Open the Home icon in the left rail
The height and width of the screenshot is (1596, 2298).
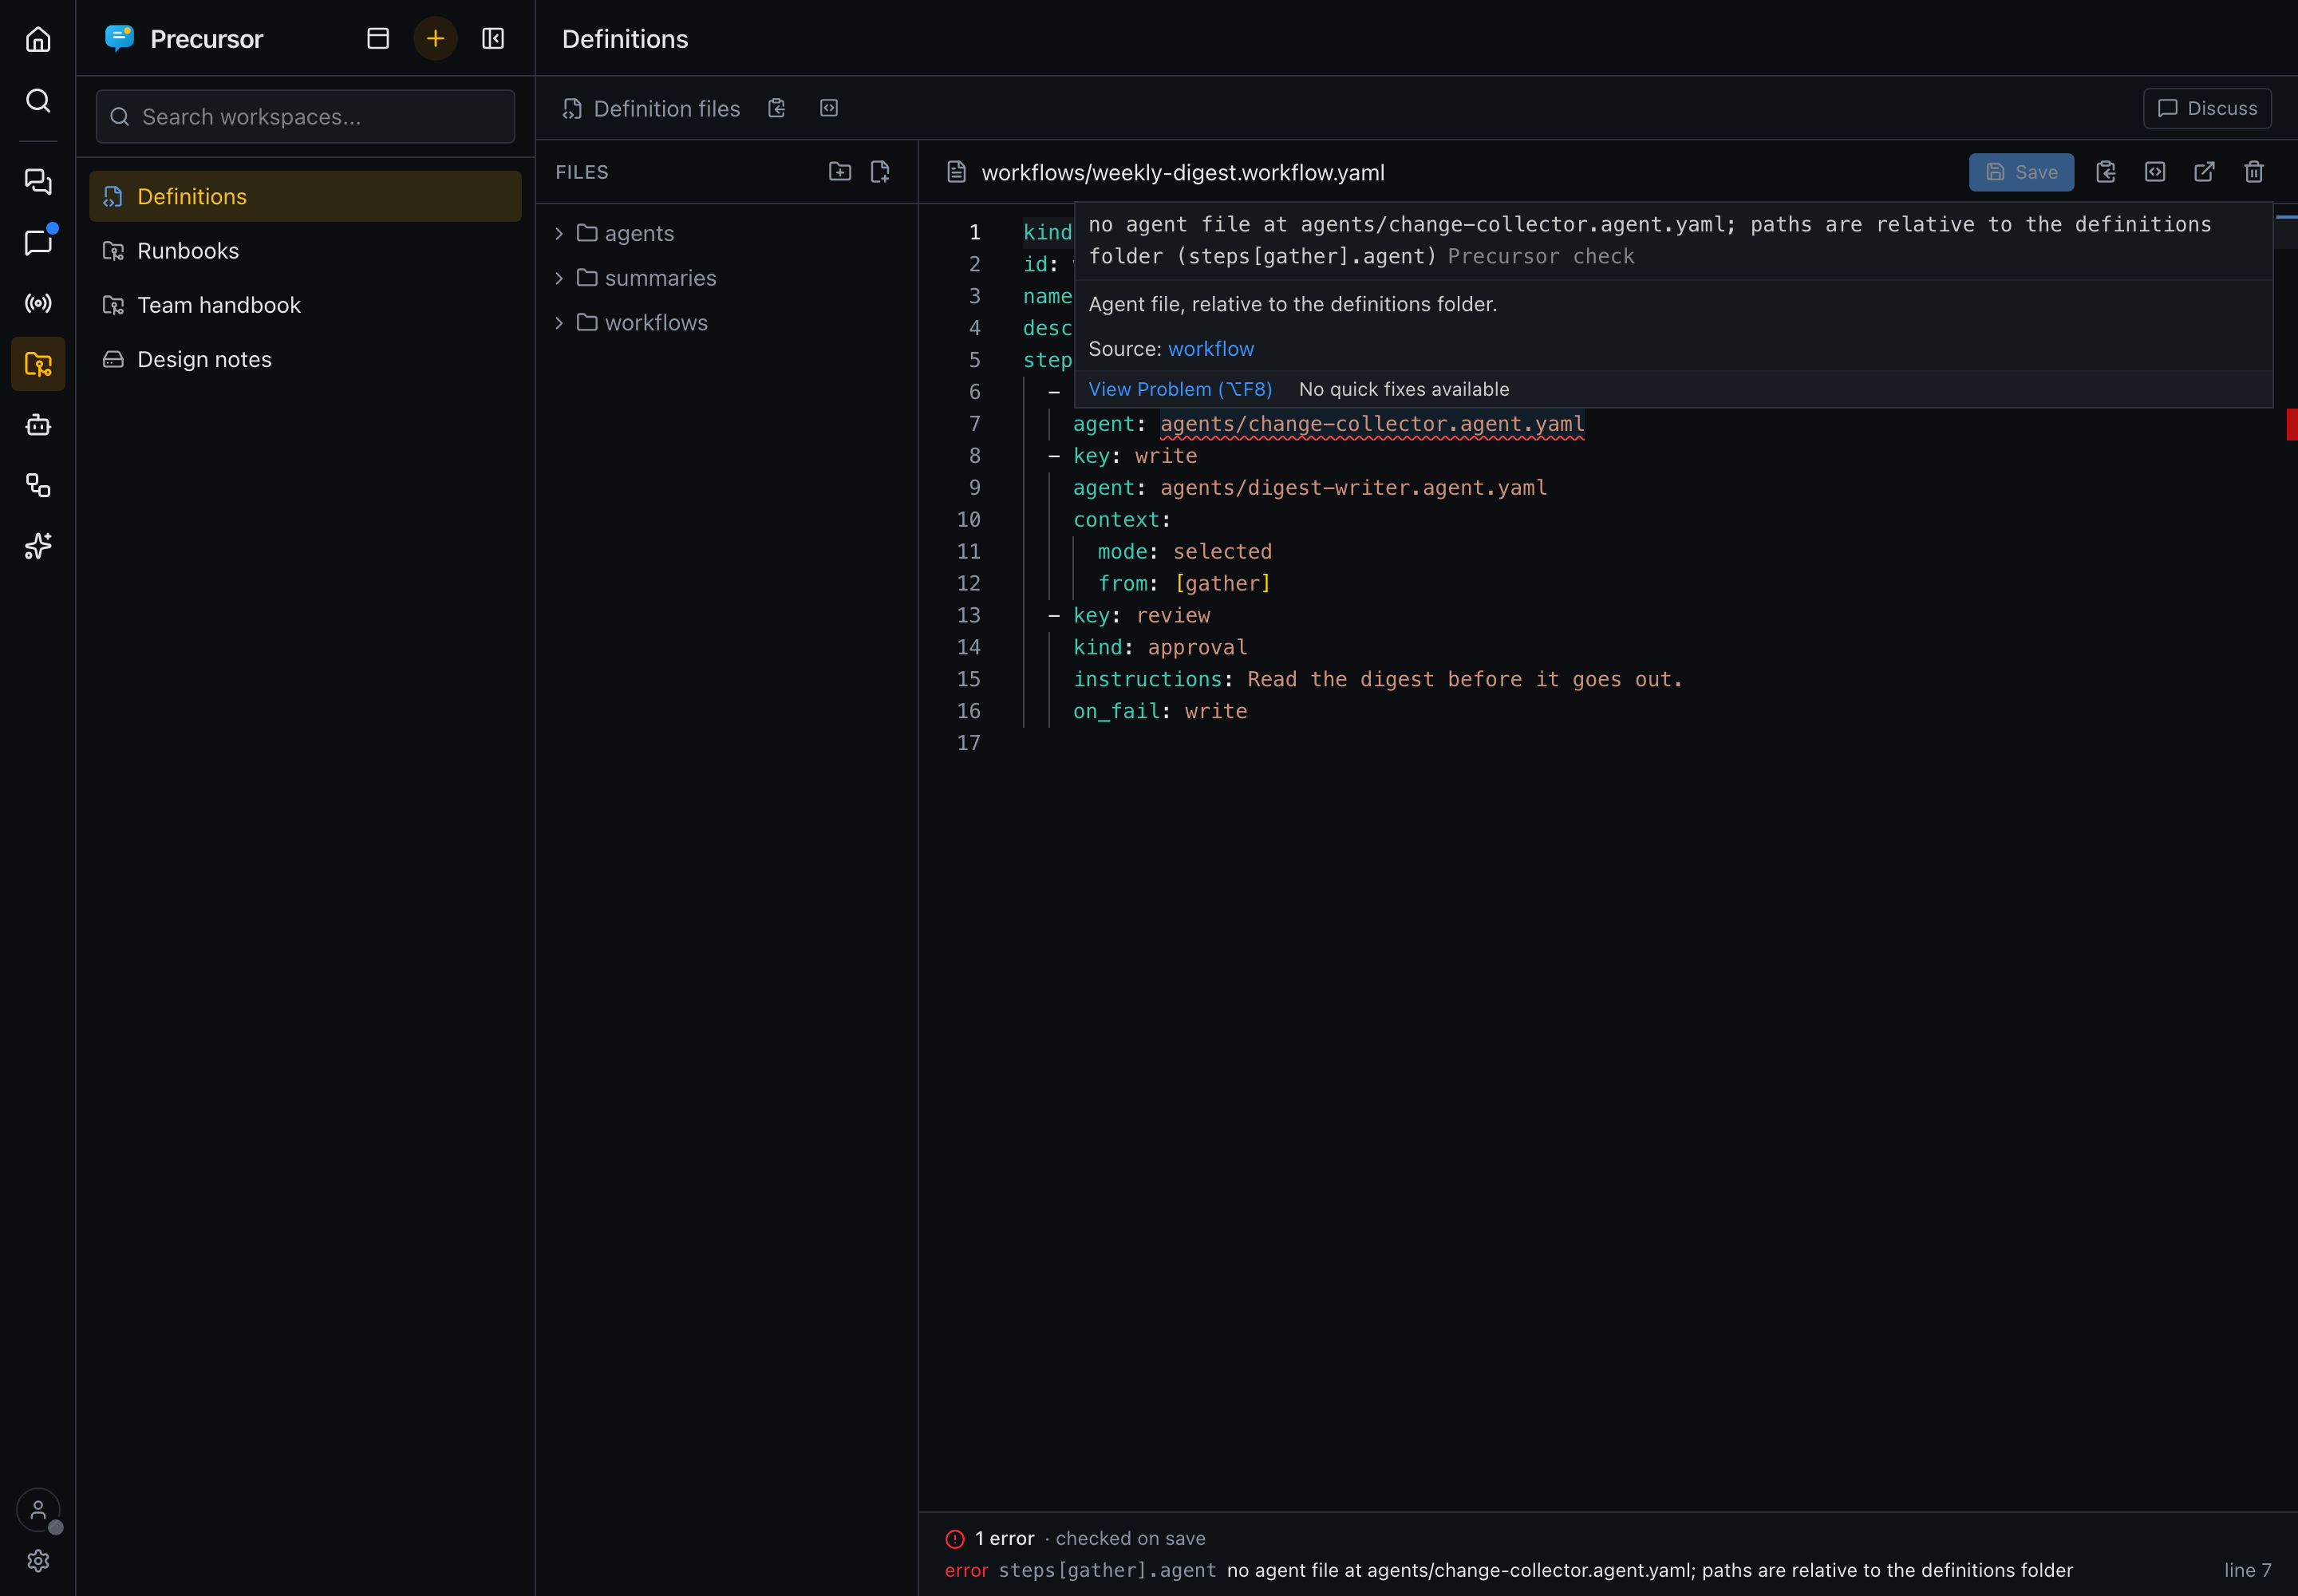[x=38, y=39]
